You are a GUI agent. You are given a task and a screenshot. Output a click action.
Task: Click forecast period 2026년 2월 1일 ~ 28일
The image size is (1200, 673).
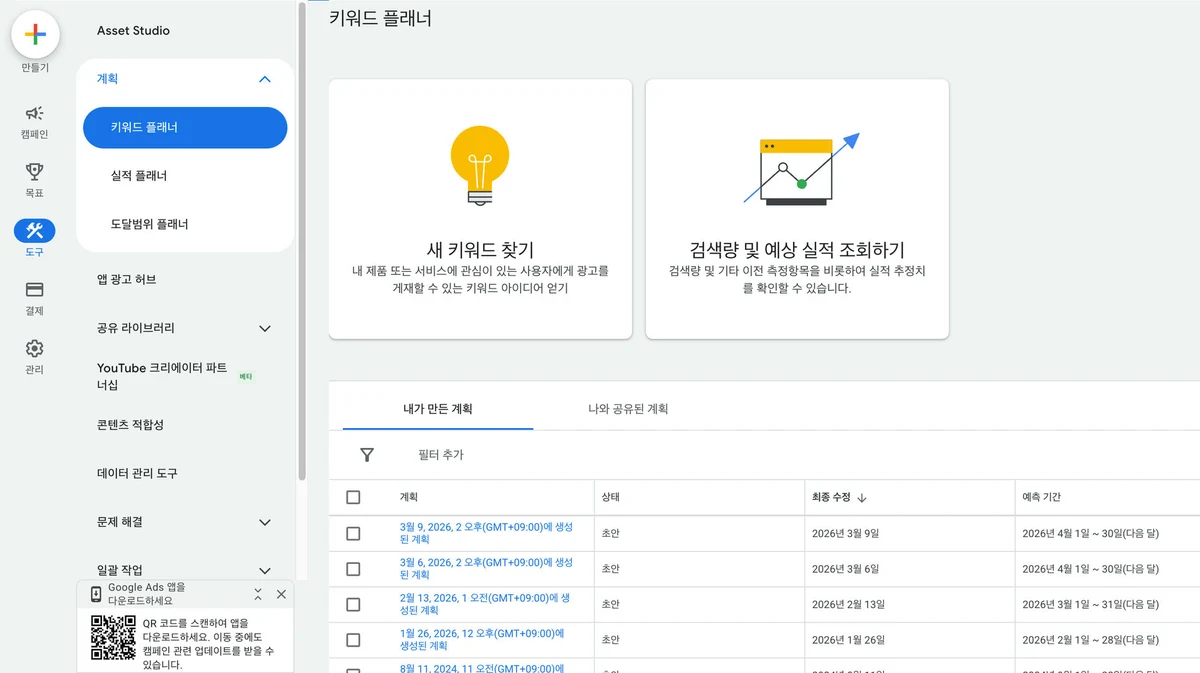click(1090, 640)
